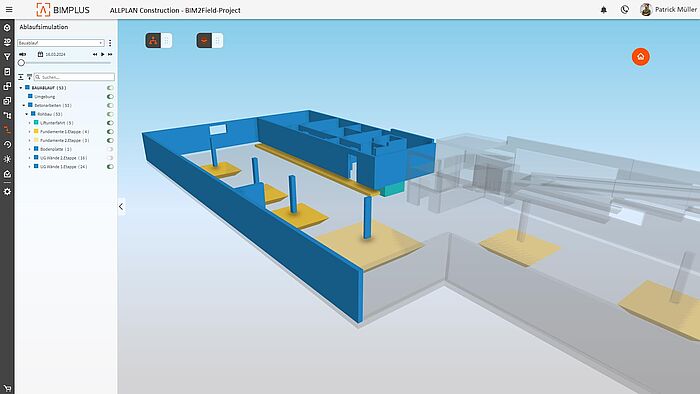Open the settings gear in left sidebar
700x394 pixels.
point(7,191)
